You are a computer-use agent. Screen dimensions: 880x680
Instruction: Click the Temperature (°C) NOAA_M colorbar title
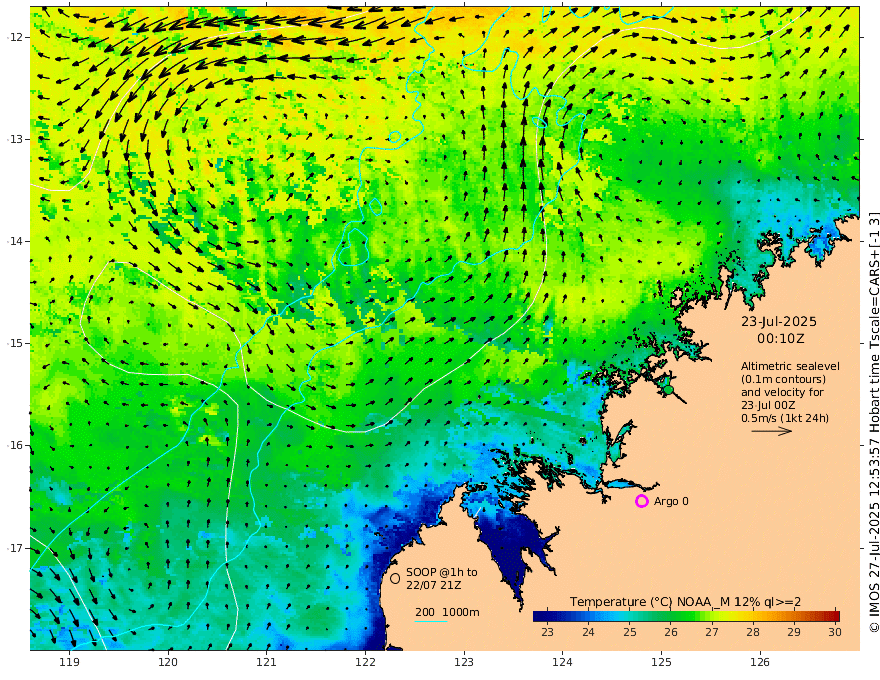tap(685, 602)
